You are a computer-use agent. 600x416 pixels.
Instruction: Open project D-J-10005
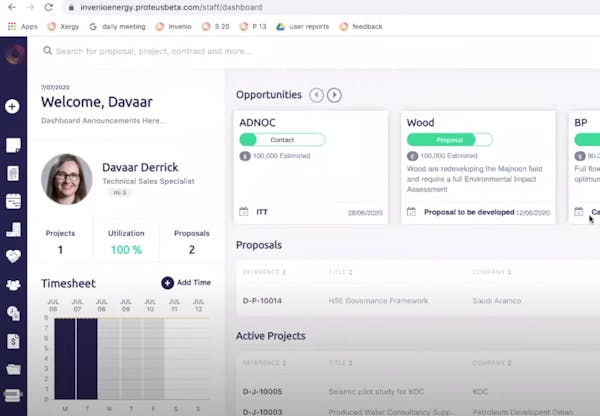[262, 392]
